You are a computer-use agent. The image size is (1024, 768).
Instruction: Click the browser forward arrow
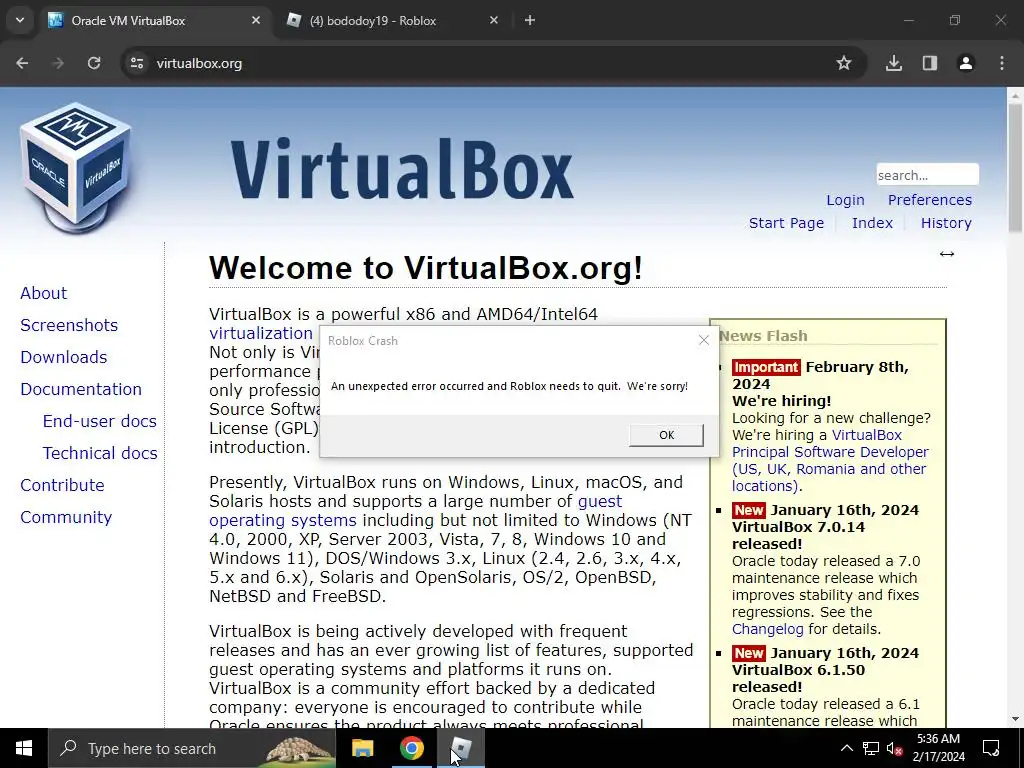[58, 63]
